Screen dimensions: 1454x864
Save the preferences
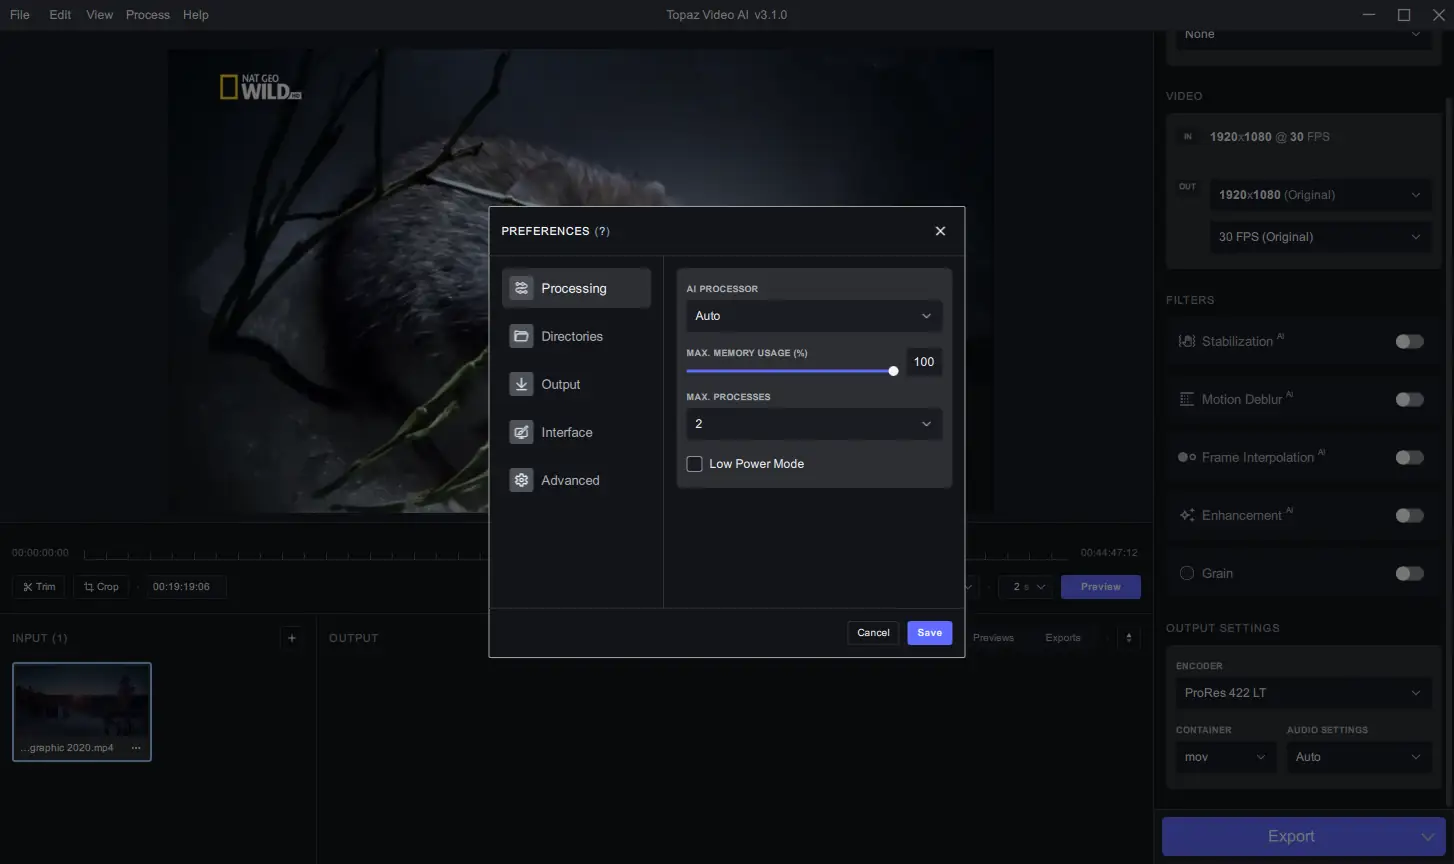point(929,633)
